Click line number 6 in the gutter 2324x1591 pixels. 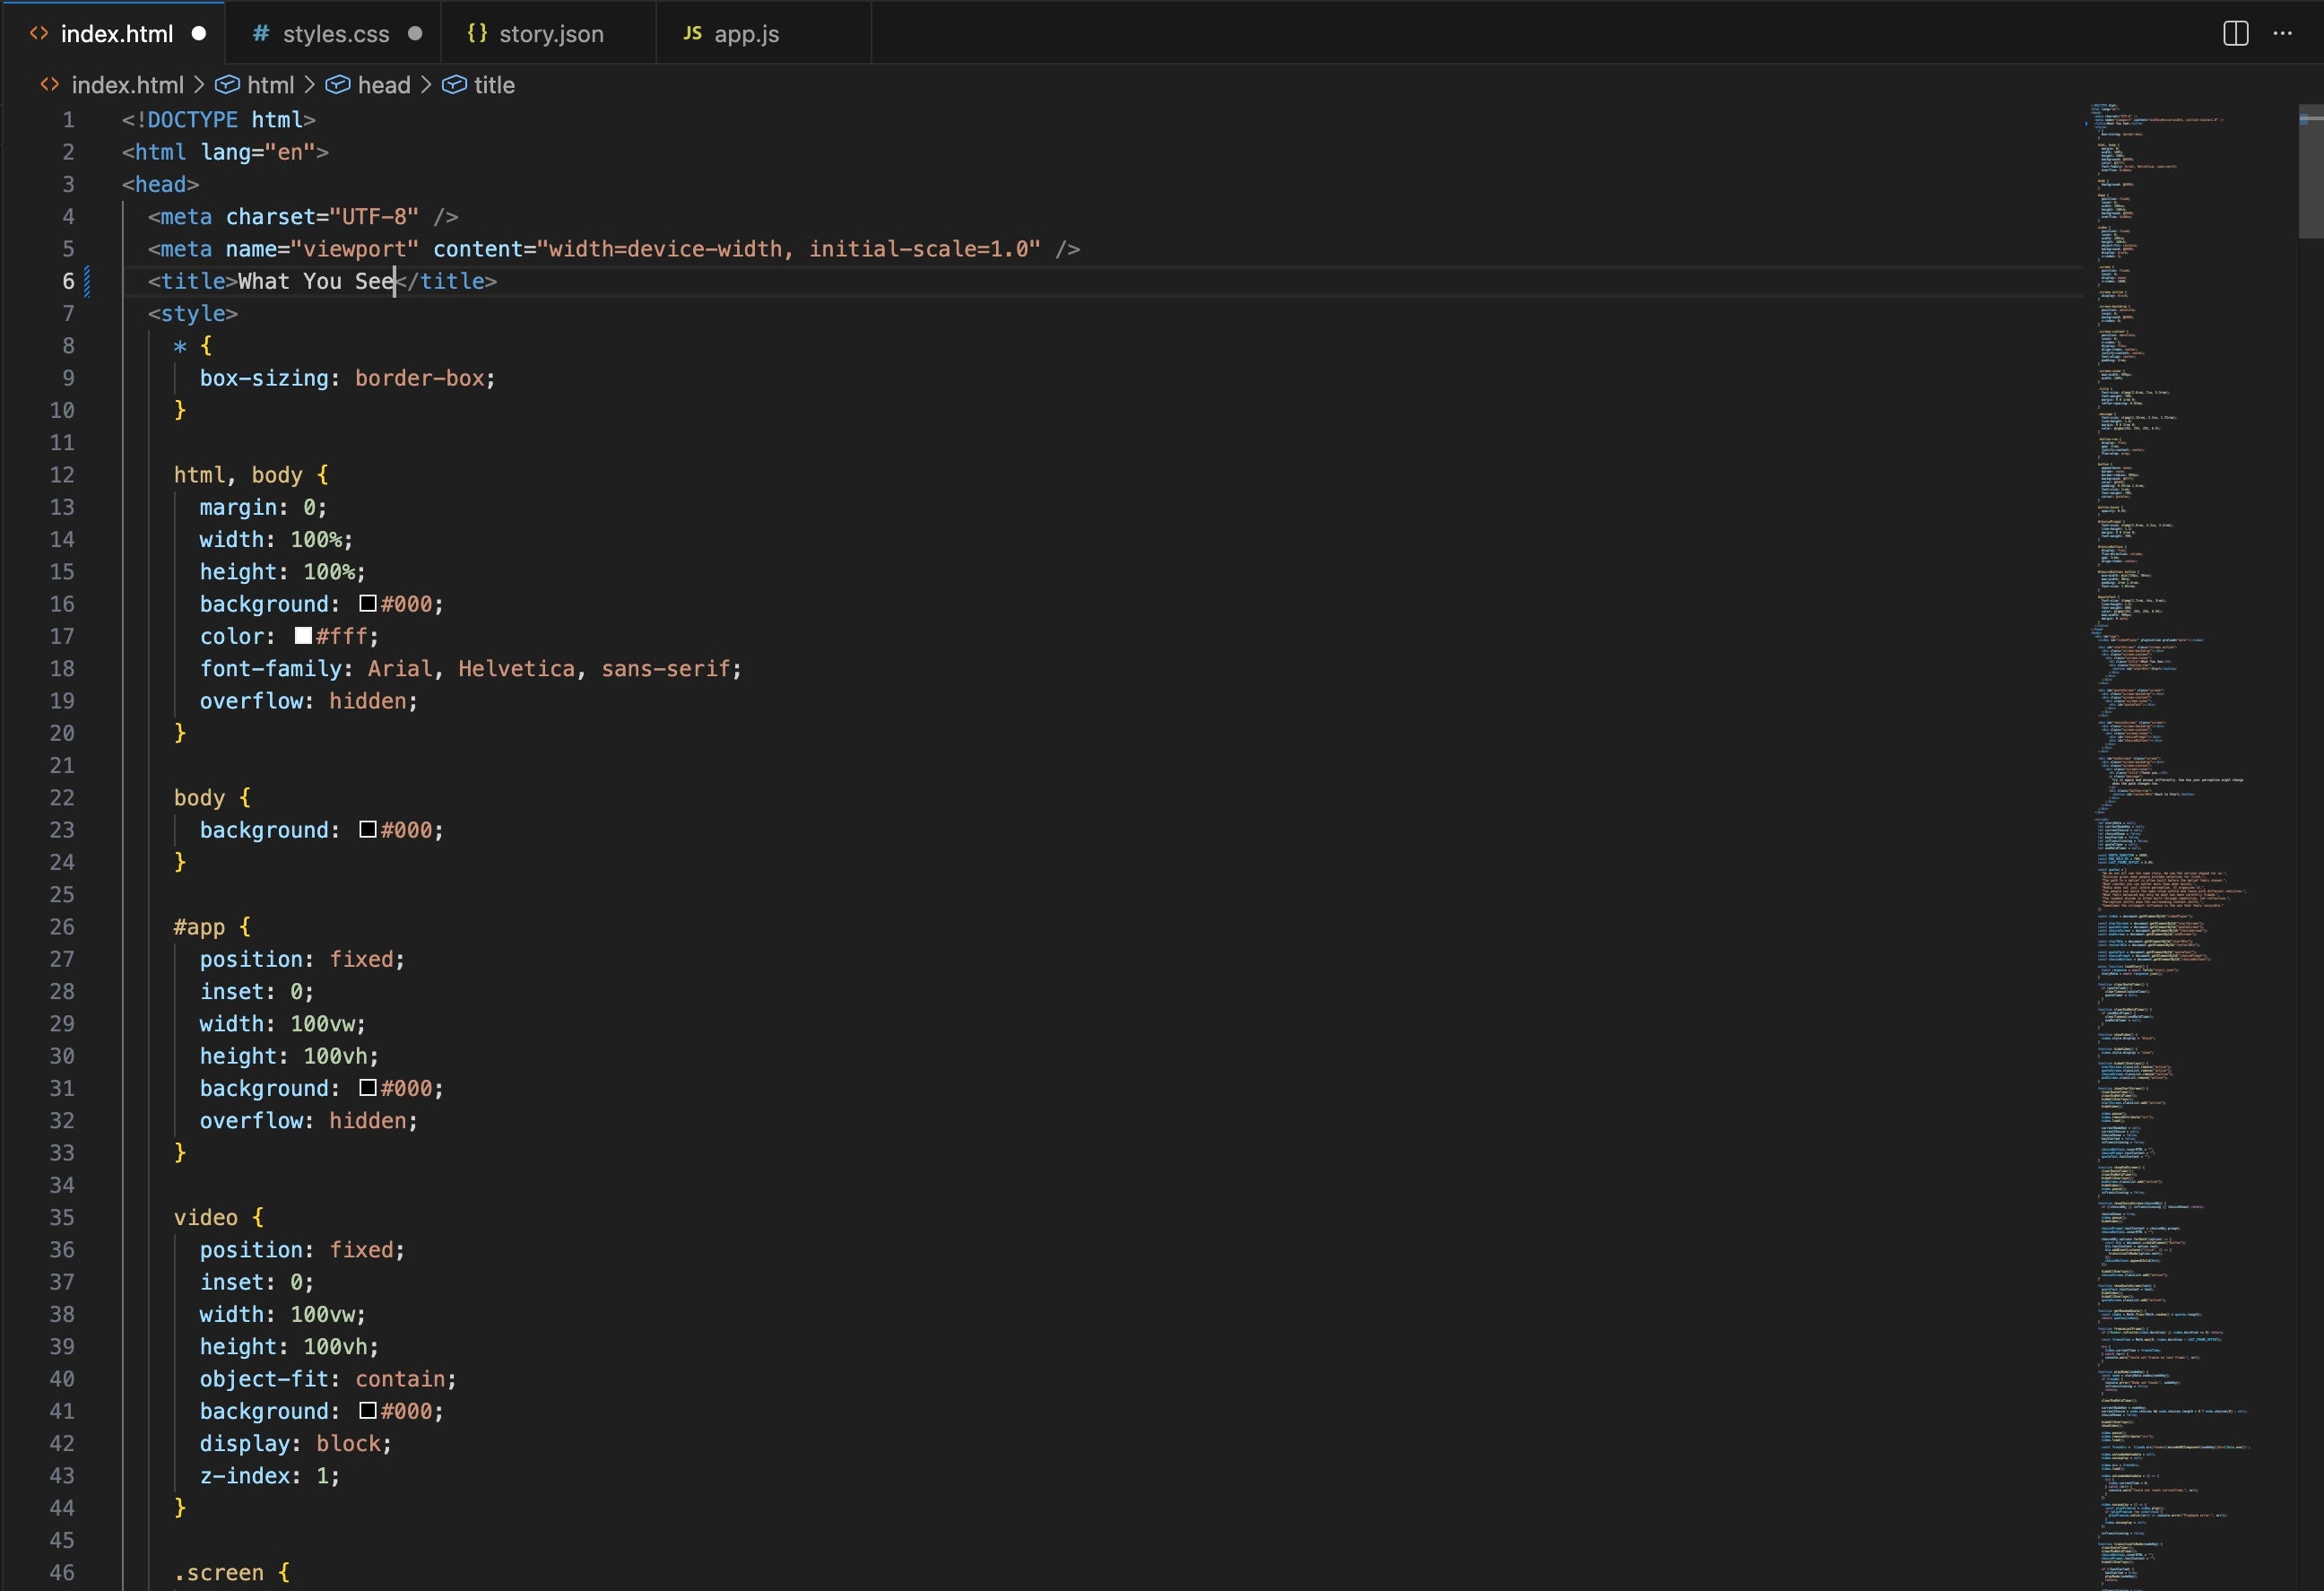(x=68, y=281)
